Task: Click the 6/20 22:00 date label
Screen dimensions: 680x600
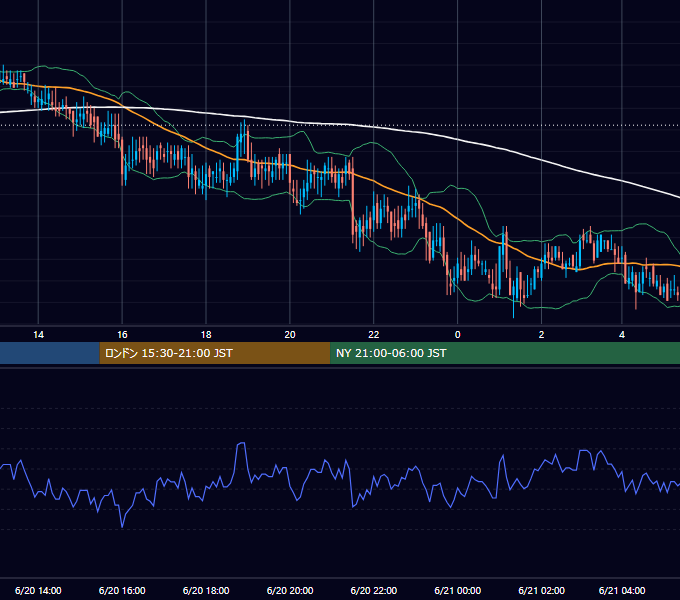Action: [373, 590]
